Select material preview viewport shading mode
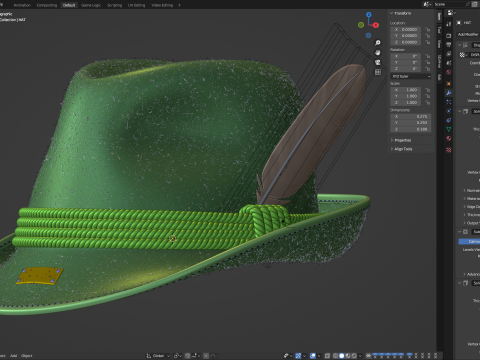 pyautogui.click(x=348, y=356)
